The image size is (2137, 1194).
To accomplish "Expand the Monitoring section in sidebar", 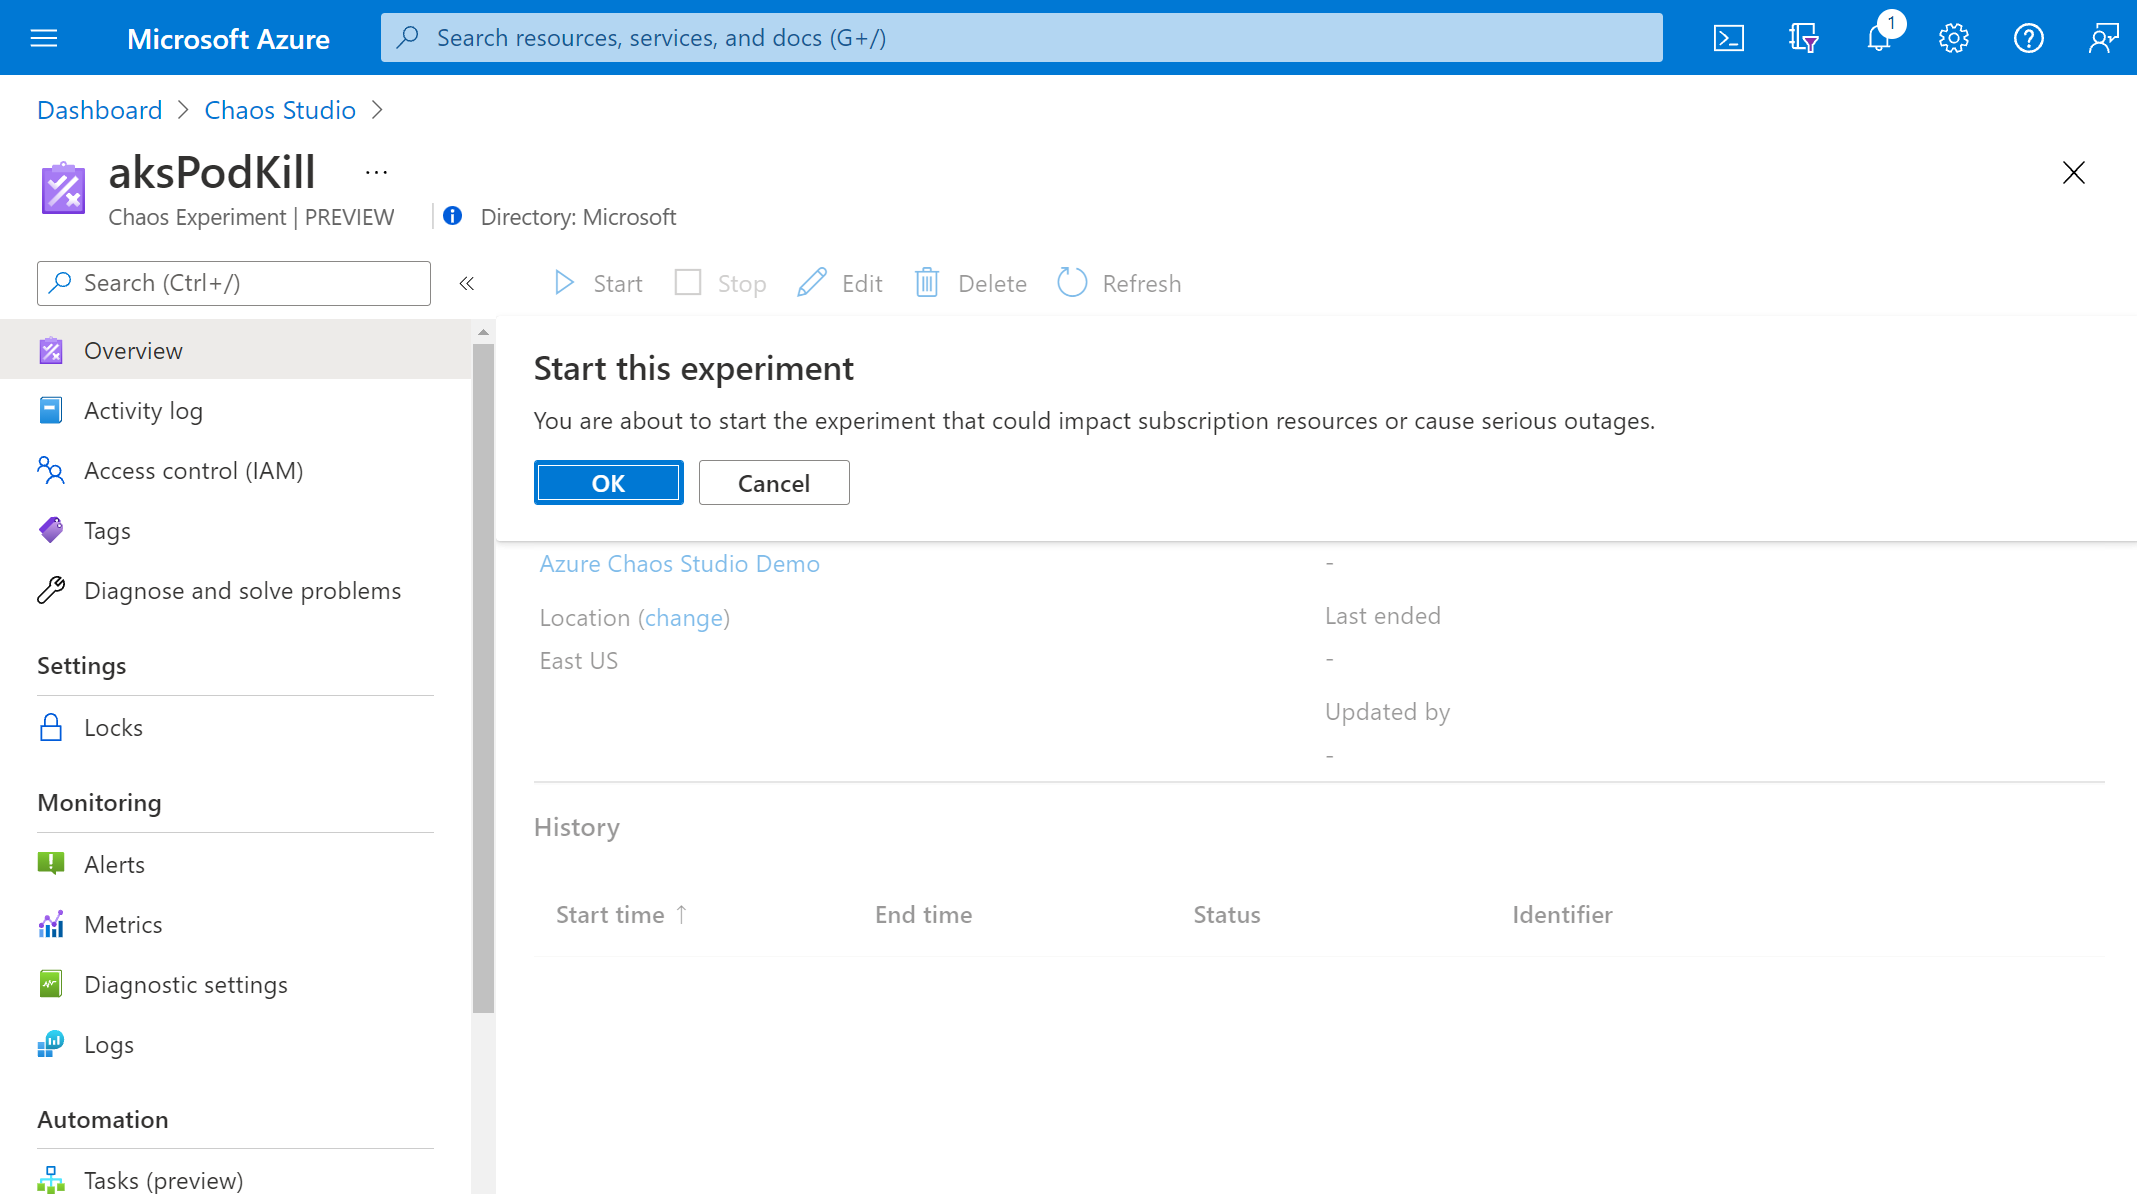I will point(100,802).
